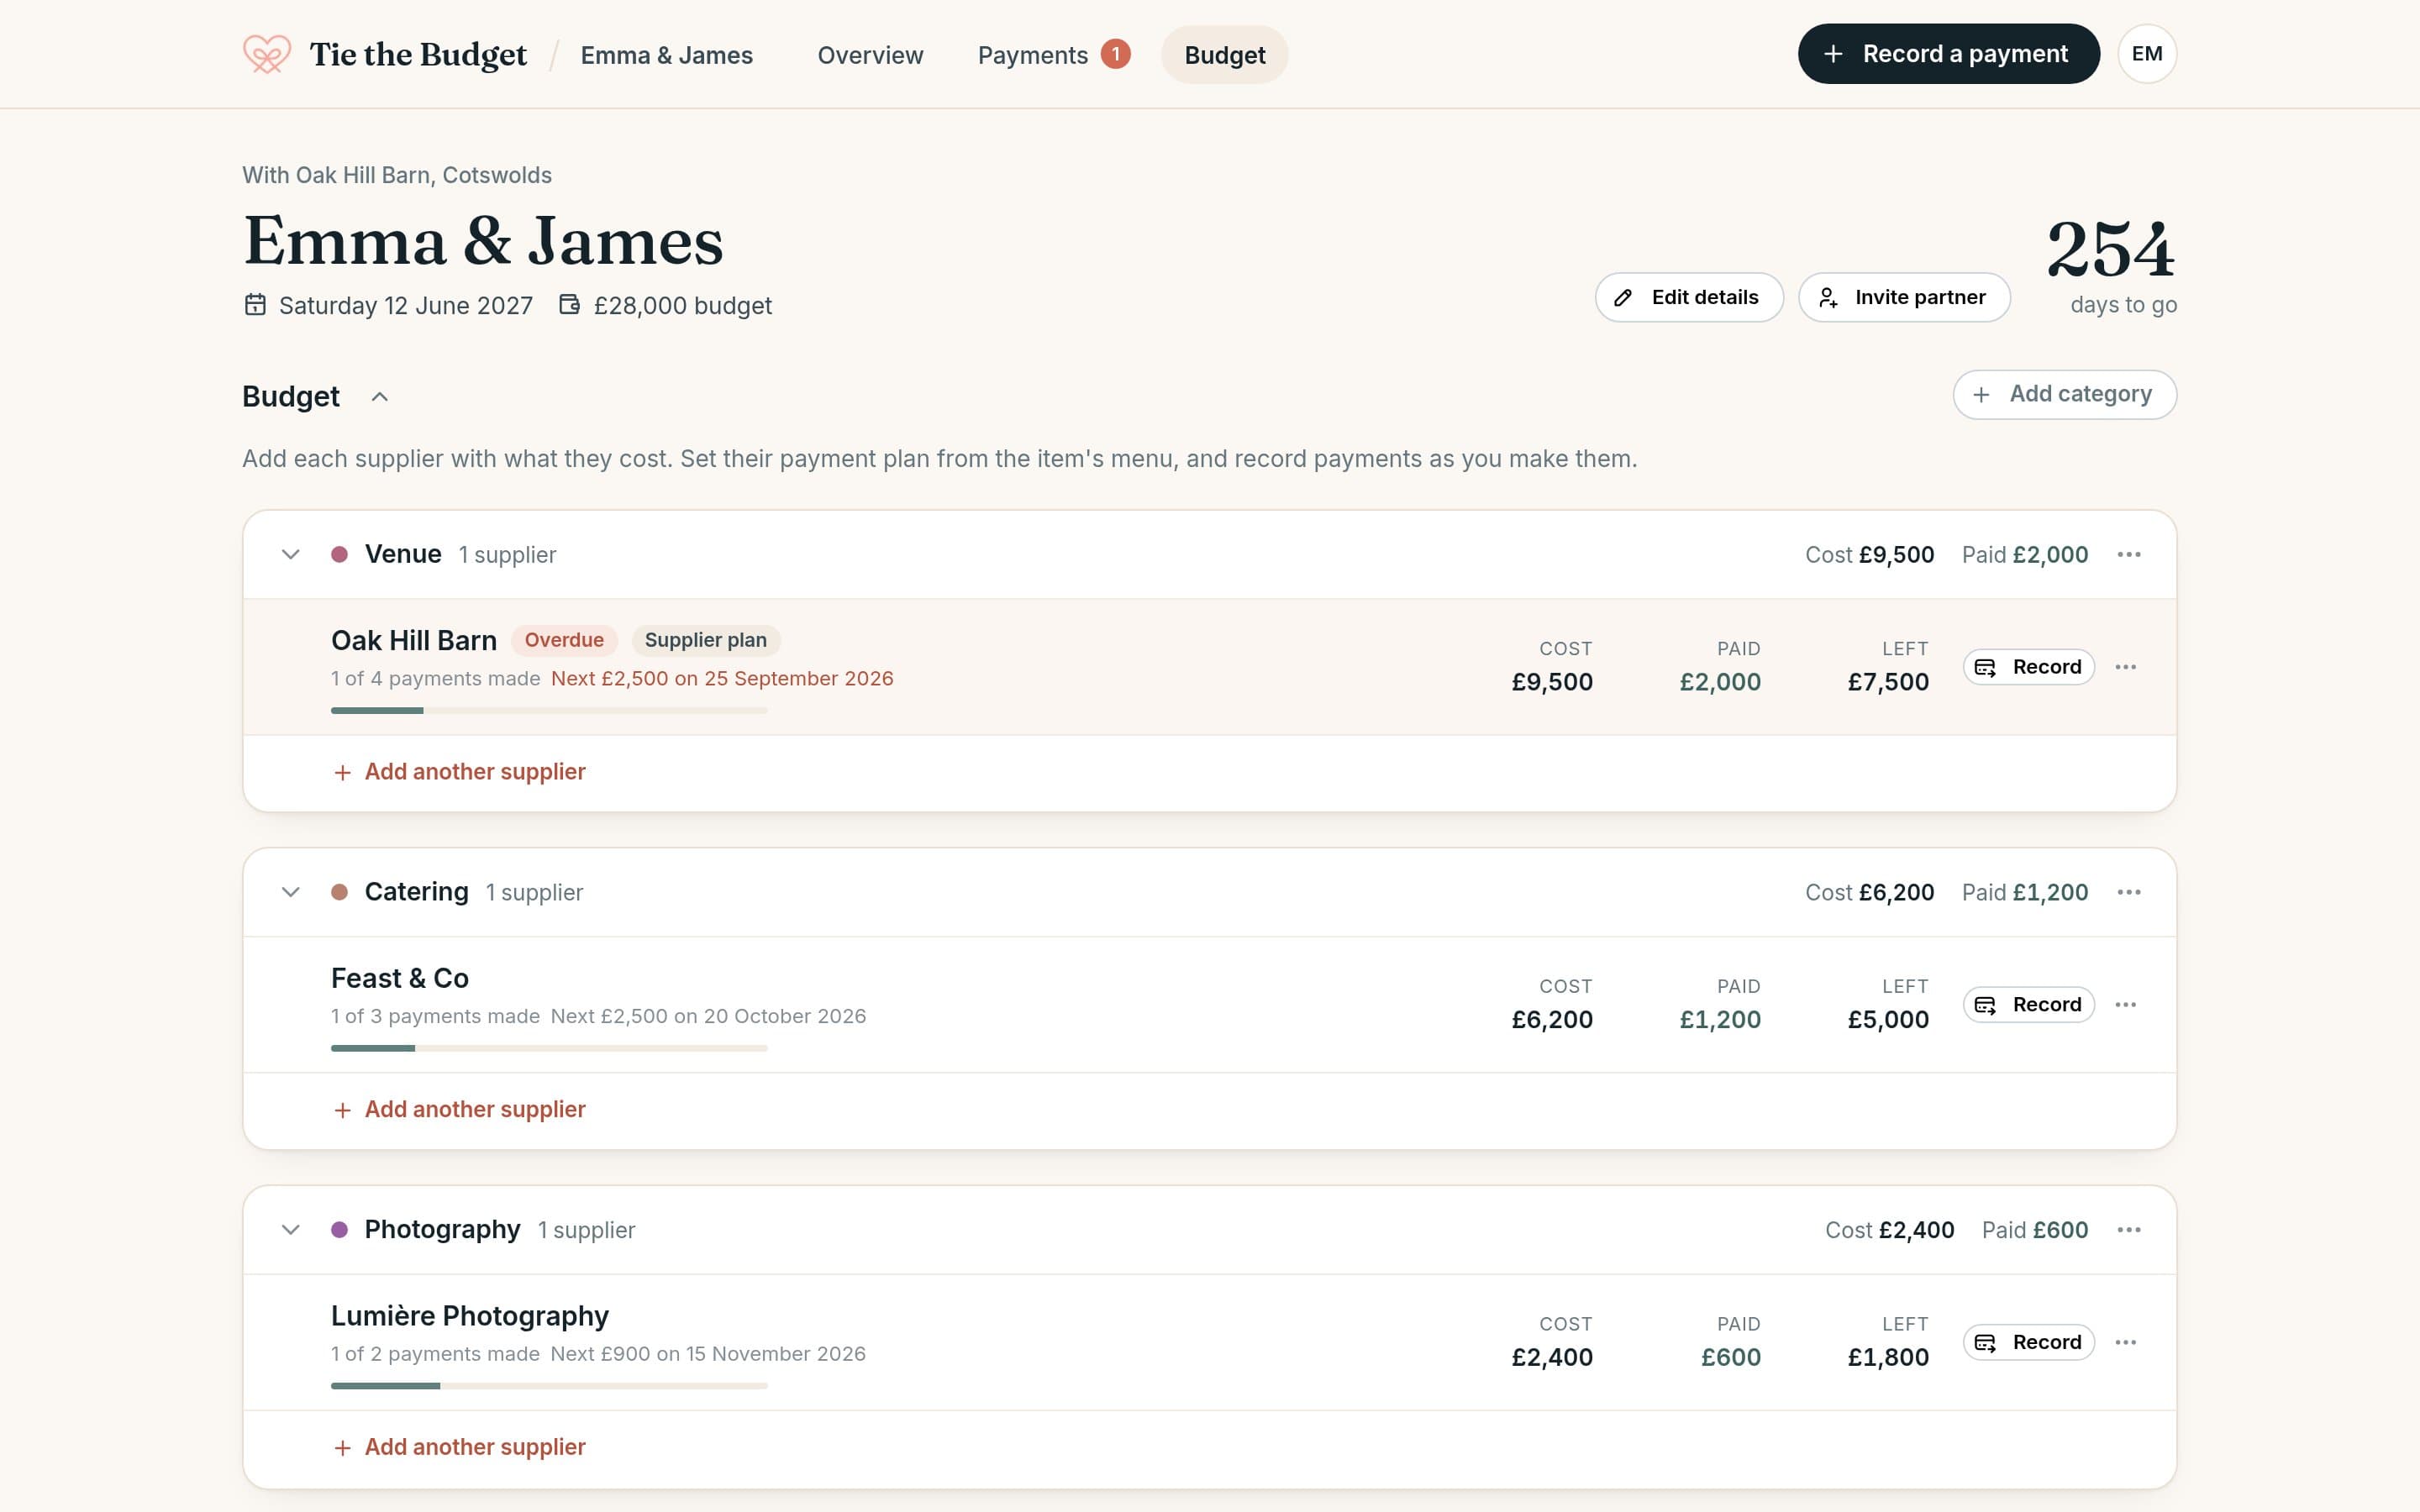Open the Oak Hill Barn row options menu

pyautogui.click(x=2126, y=667)
